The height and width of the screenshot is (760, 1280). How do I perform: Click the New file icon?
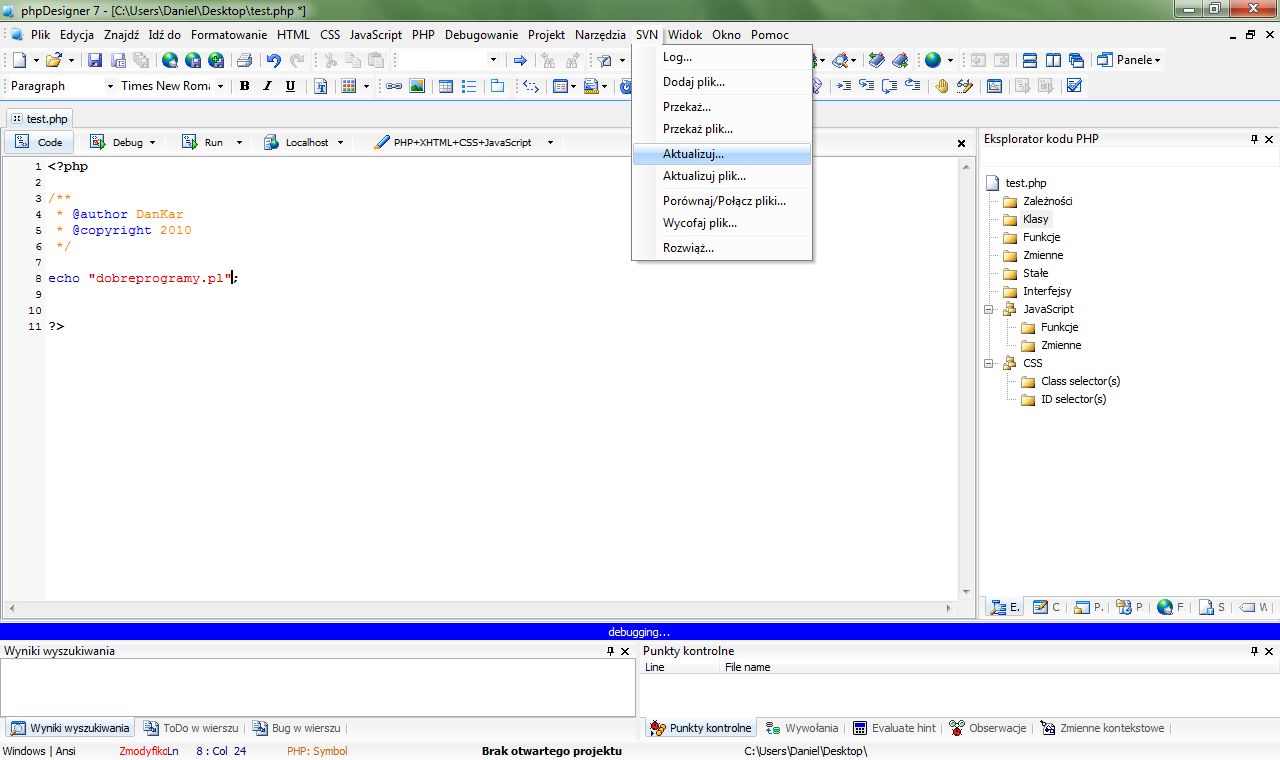[19, 60]
